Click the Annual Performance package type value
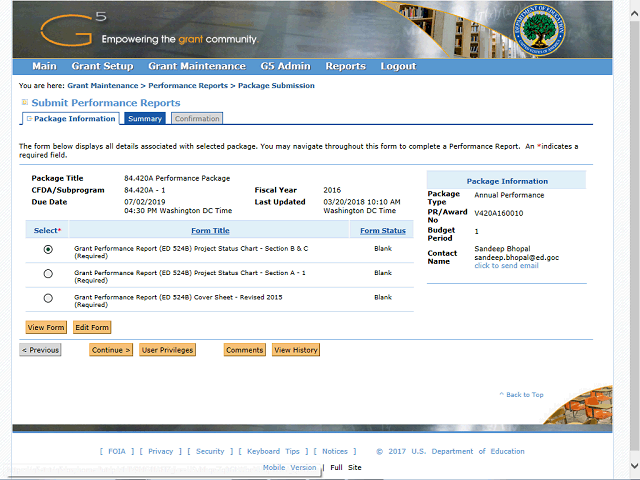This screenshot has height=480, width=640. click(509, 195)
